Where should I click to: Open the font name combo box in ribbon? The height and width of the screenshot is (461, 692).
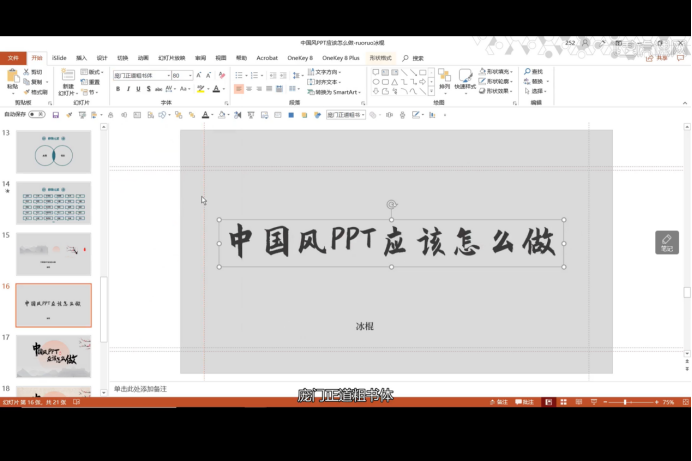pyautogui.click(x=142, y=75)
